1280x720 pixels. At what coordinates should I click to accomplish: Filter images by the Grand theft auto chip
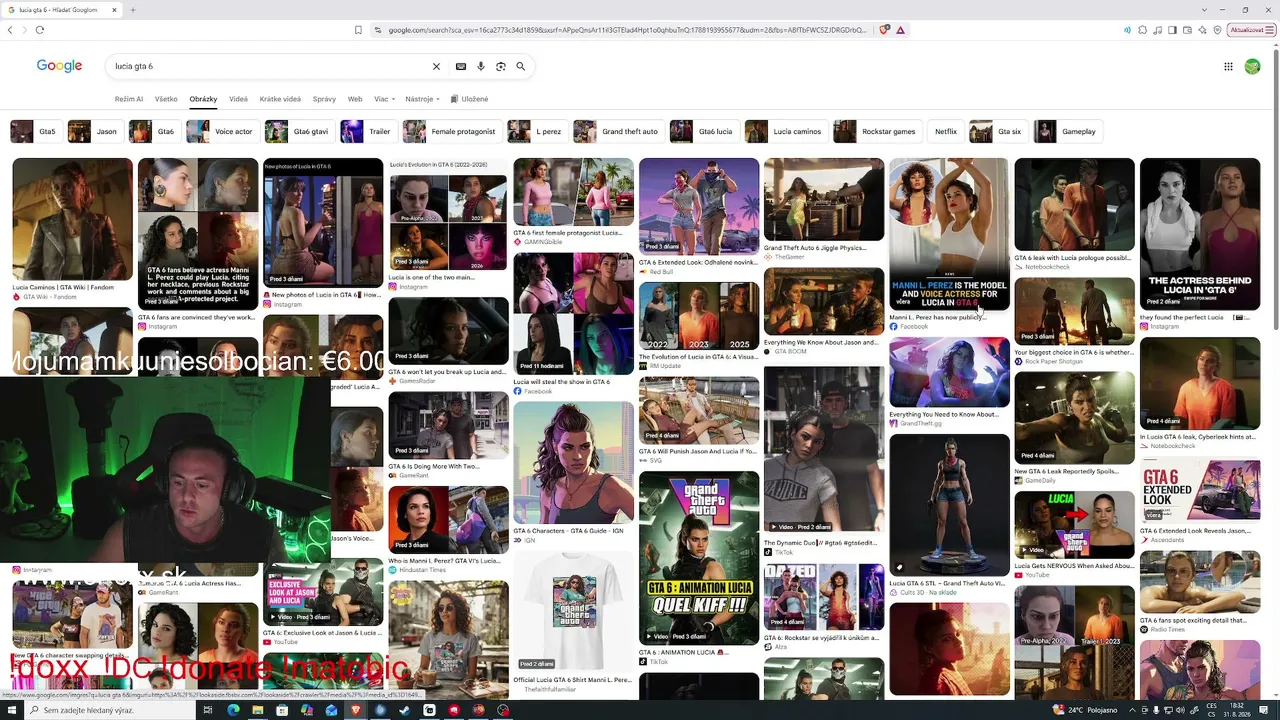pos(618,131)
